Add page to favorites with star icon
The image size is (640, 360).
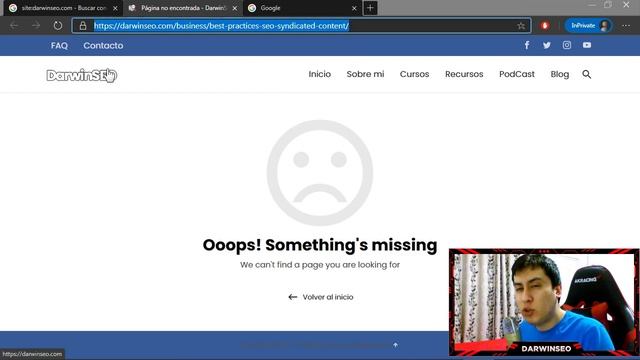521,26
